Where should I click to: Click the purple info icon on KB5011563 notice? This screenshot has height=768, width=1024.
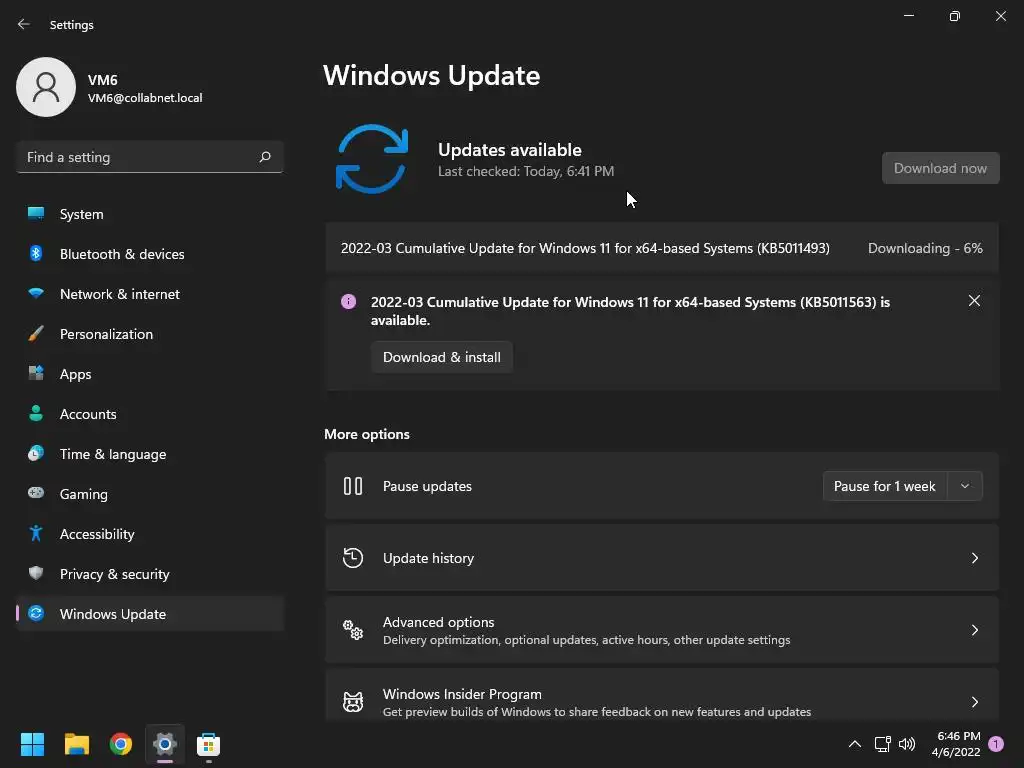(349, 302)
